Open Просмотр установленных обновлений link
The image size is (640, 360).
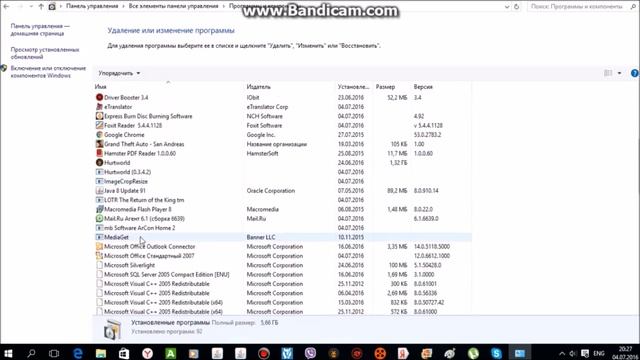tap(45, 53)
